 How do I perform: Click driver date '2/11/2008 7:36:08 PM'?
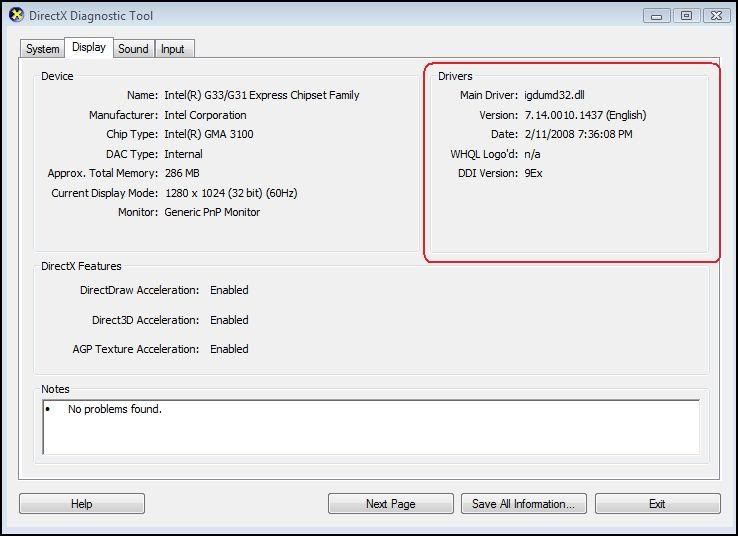tap(578, 134)
